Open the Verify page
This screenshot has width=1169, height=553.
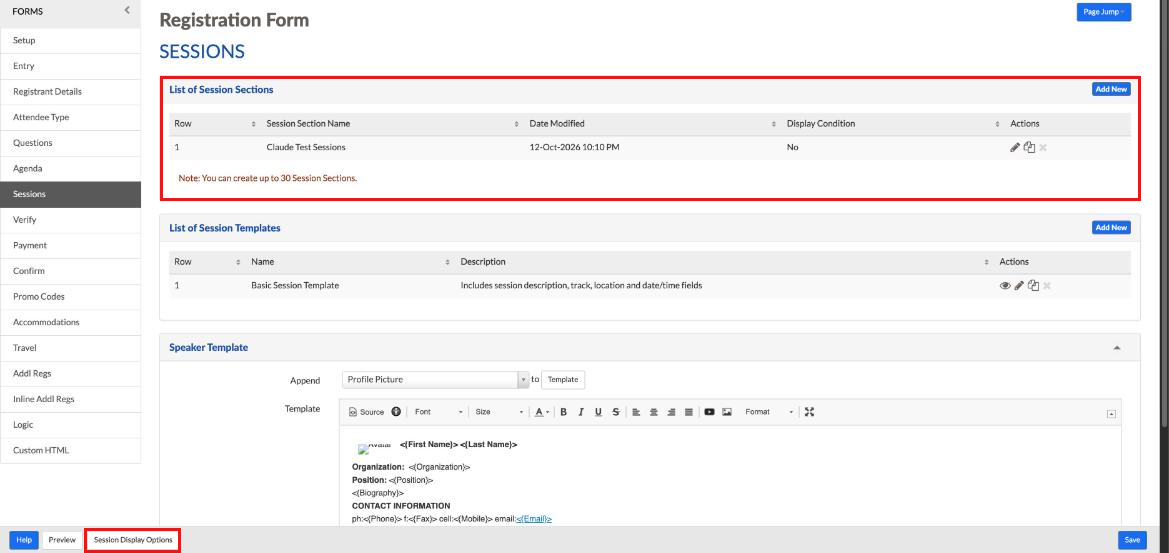(70, 220)
